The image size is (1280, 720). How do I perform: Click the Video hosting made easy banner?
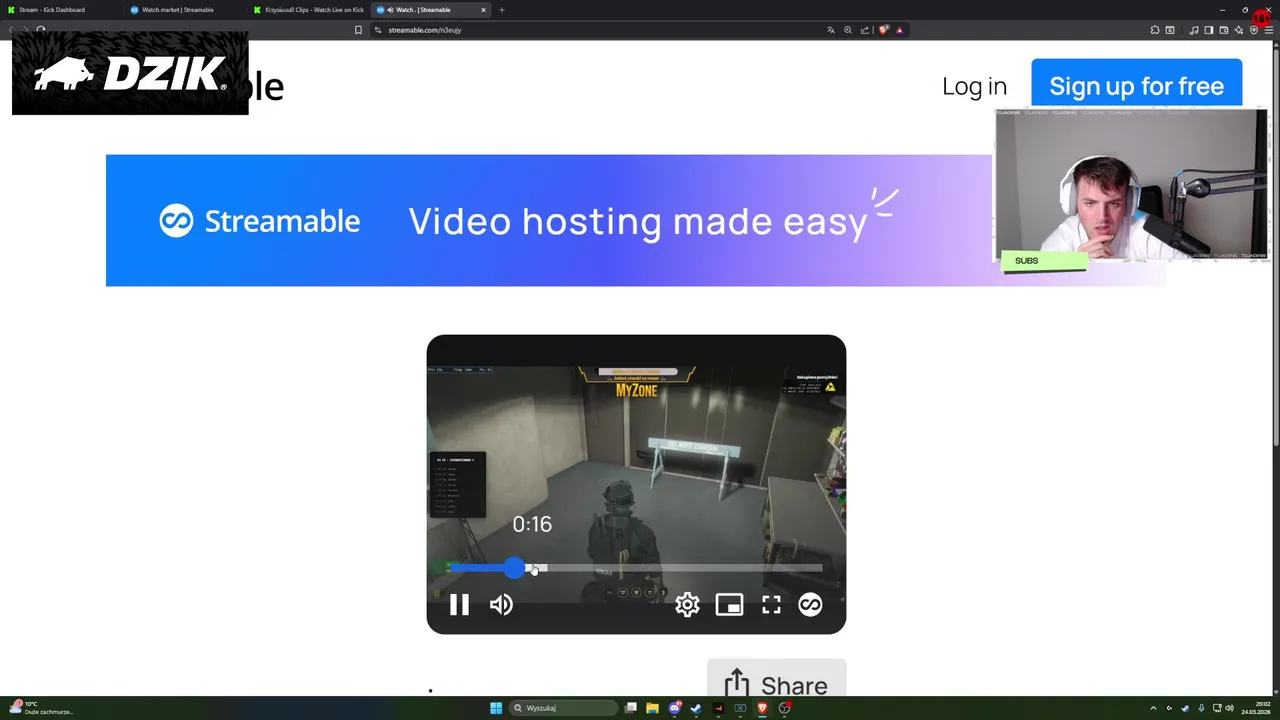tap(638, 221)
